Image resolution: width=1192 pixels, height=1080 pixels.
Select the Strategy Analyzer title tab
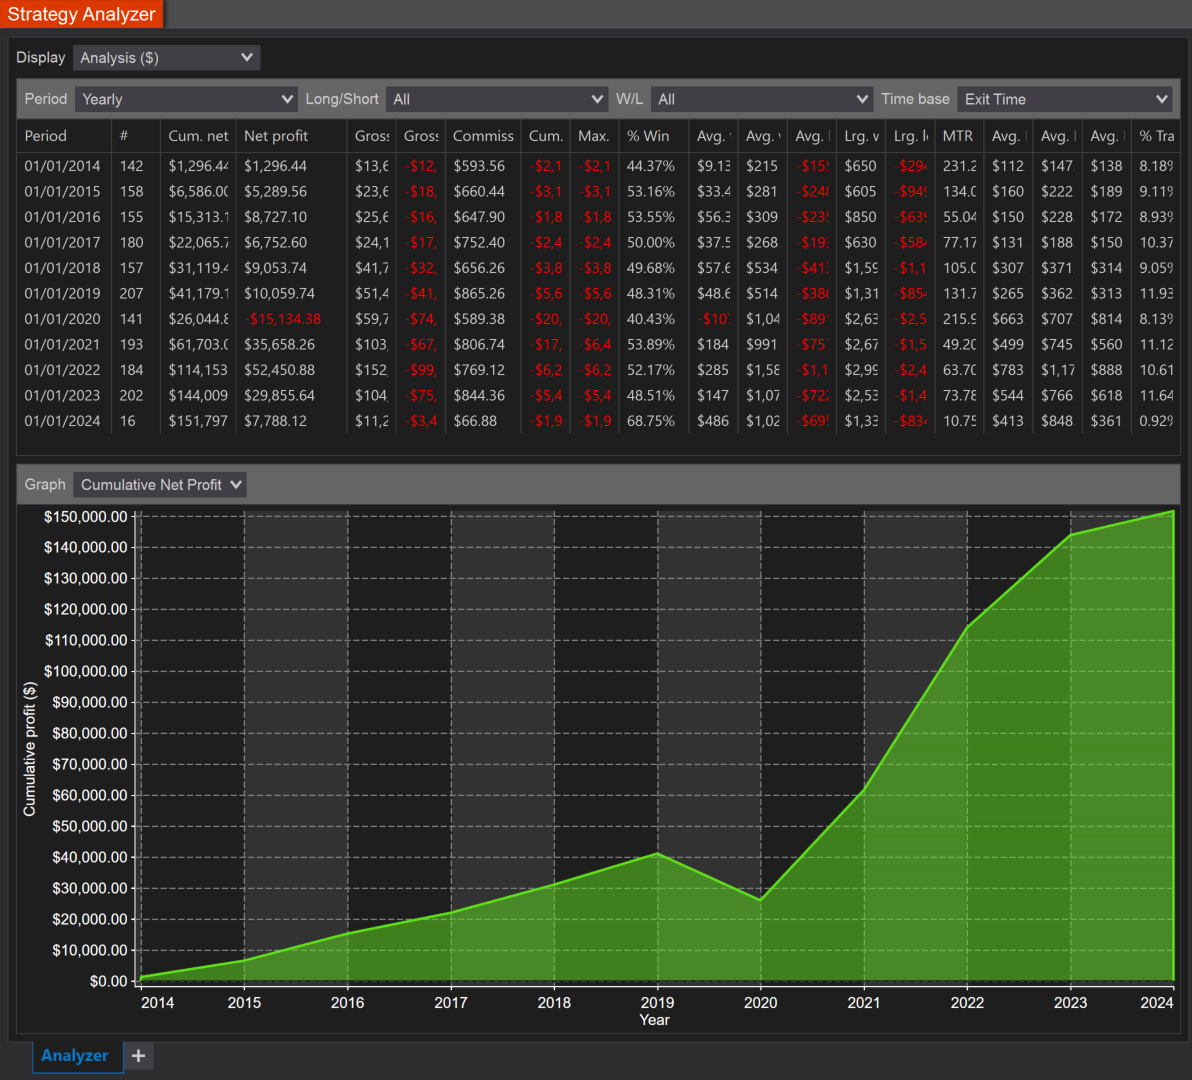(x=81, y=14)
